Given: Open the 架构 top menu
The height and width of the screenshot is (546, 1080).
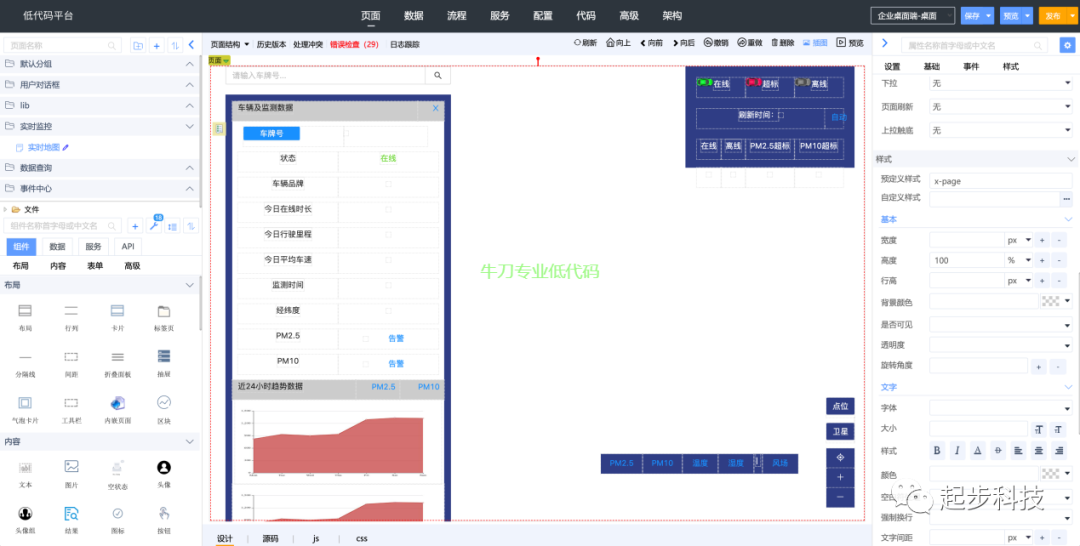Looking at the screenshot, I should pos(672,16).
